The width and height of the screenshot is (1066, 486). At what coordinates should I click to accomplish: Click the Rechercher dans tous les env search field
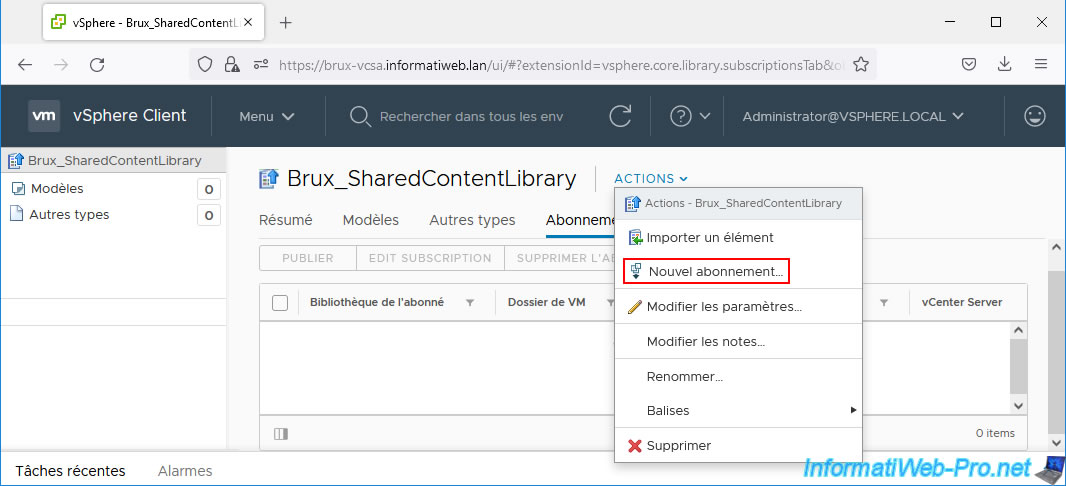pos(471,116)
